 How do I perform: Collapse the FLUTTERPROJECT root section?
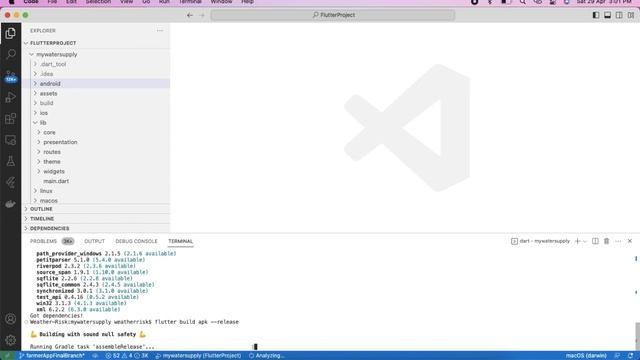pos(96,43)
